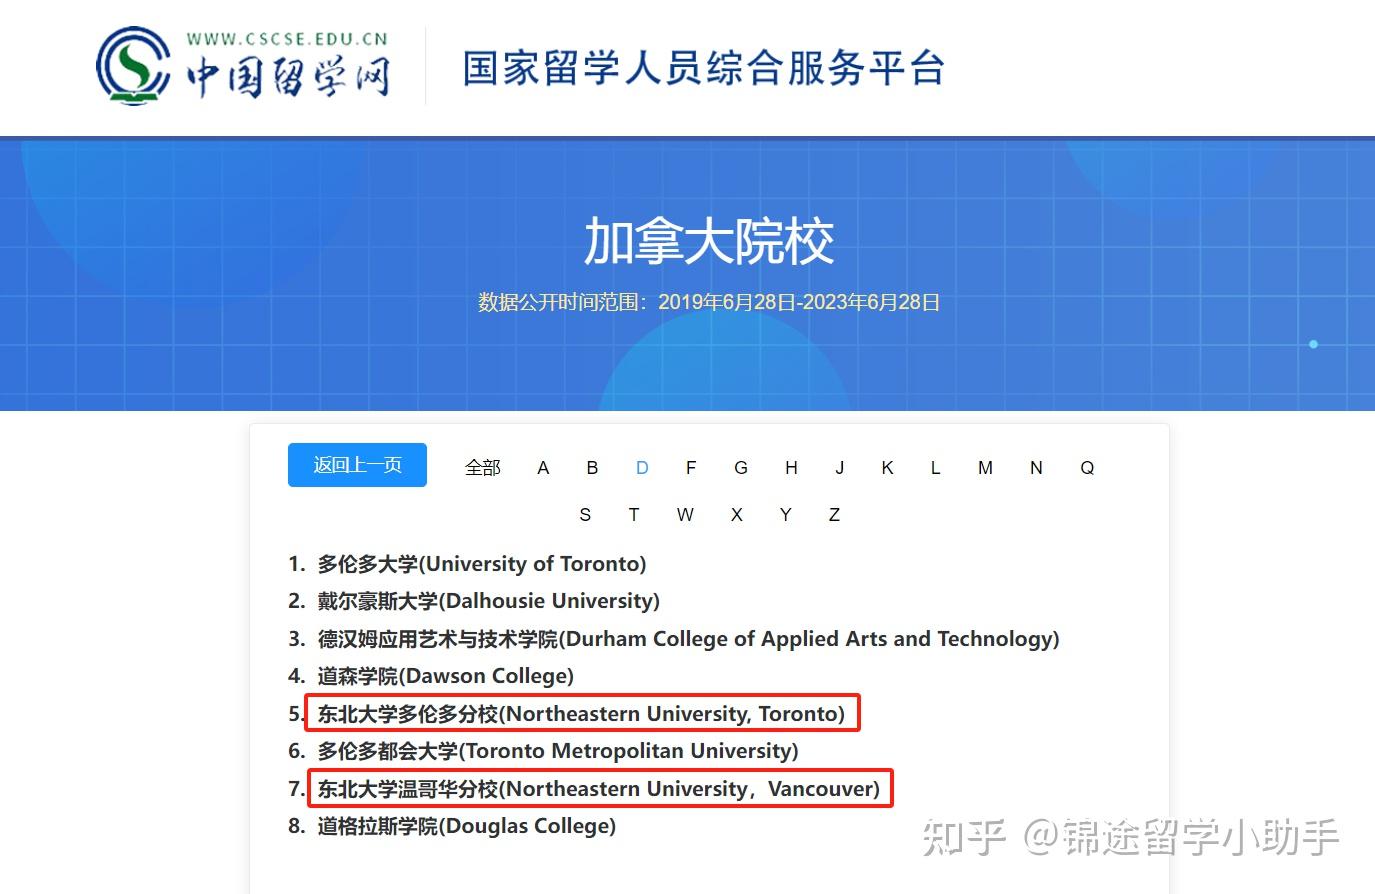Filter schools by letter Z
Screen dimensions: 1375x894
(834, 514)
